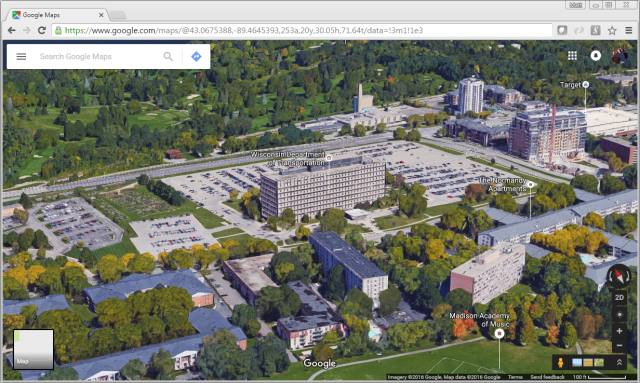
Task: View site info via the green padlock
Action: (x=58, y=30)
